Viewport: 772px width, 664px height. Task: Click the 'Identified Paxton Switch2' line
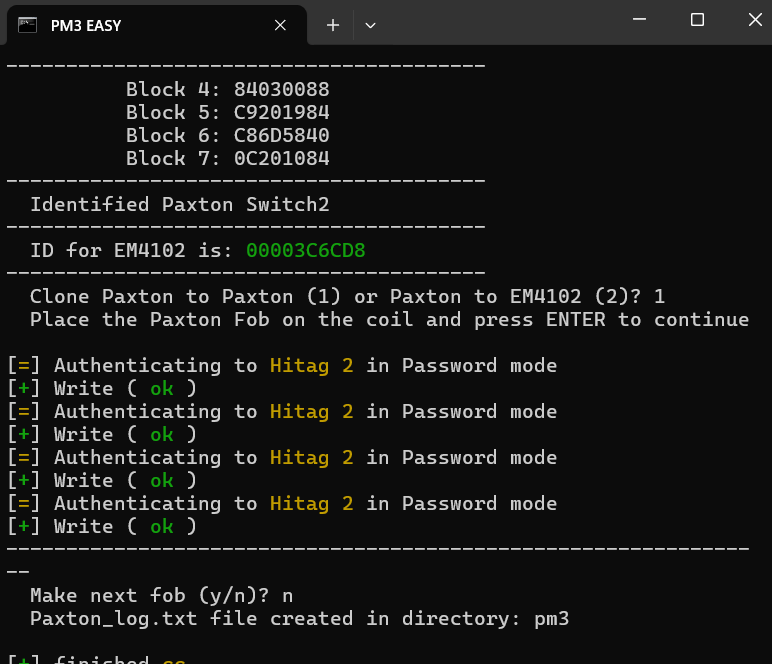coord(180,205)
